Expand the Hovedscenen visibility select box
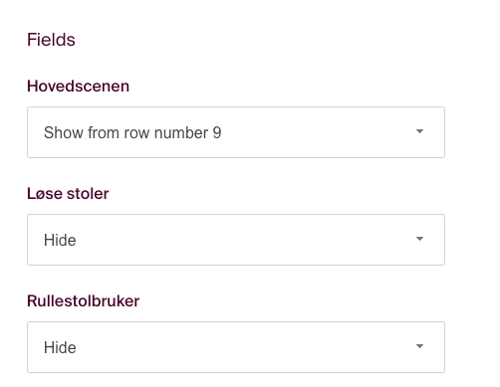 (236, 132)
